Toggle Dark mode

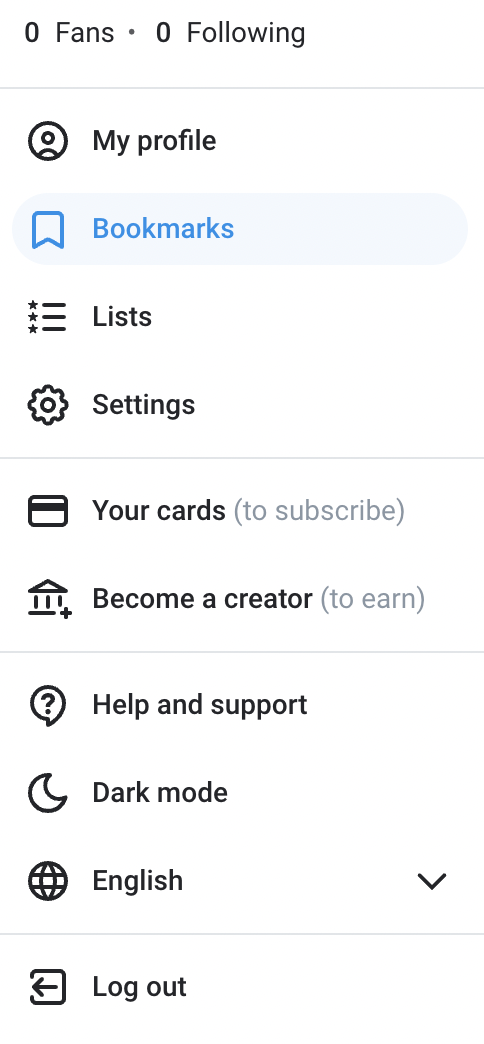tap(242, 793)
